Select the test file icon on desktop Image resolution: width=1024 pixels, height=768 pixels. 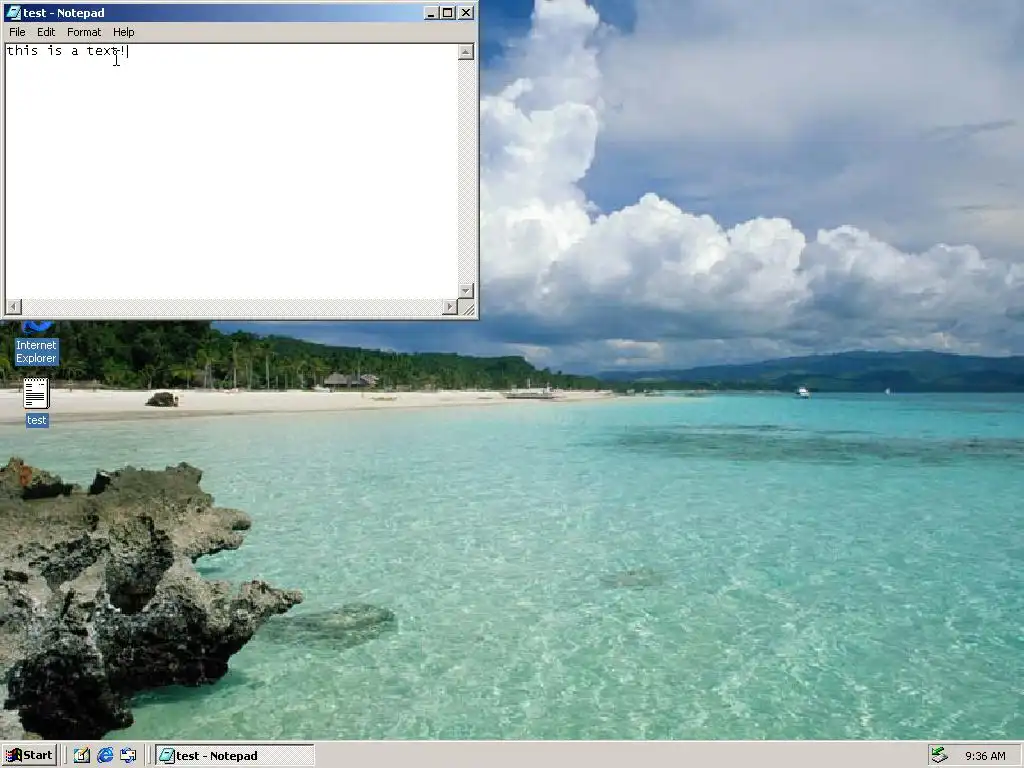pyautogui.click(x=36, y=393)
